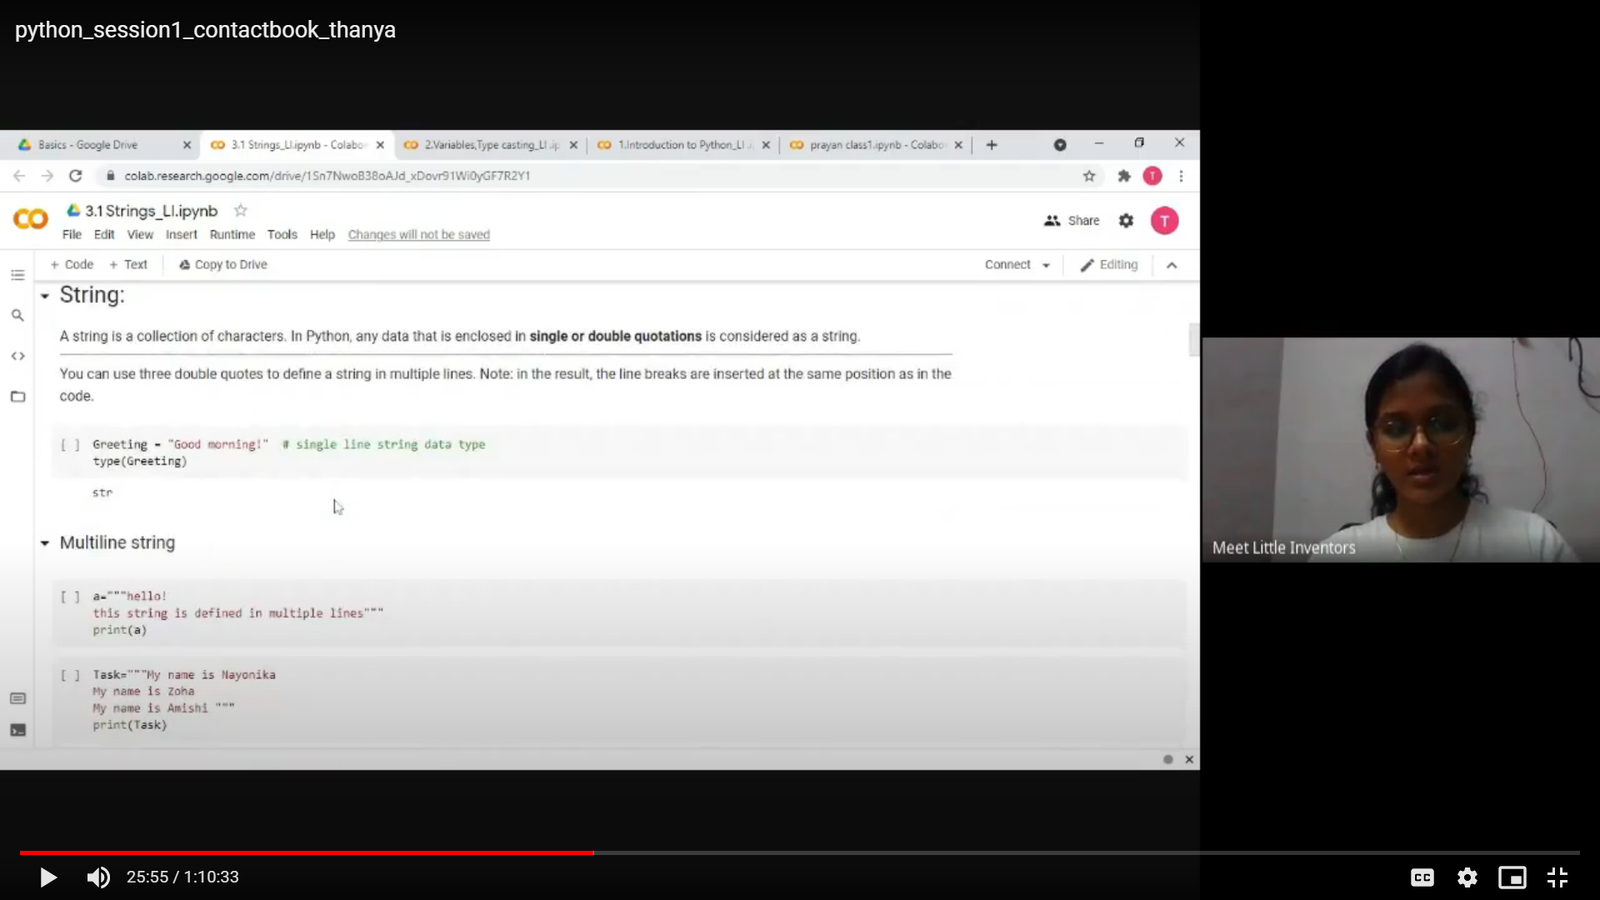Open the browser extensions puzzle icon
Screen dimensions: 1600x900
[1124, 176]
